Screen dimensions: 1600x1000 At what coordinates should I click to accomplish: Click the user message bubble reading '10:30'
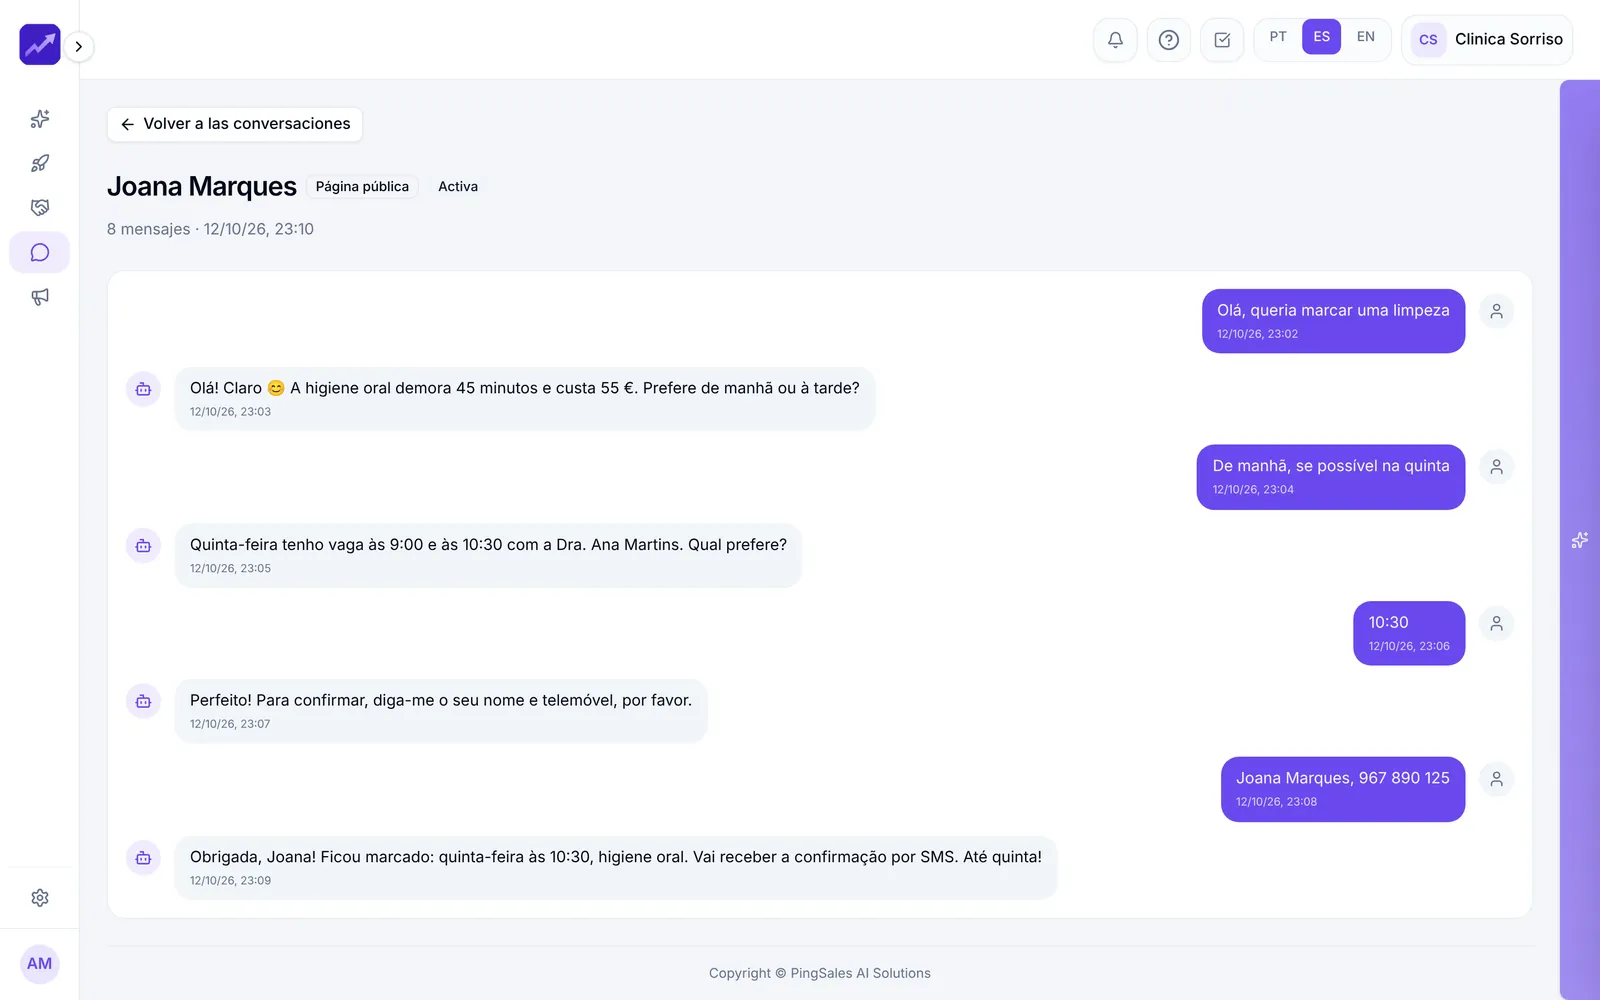tap(1409, 633)
